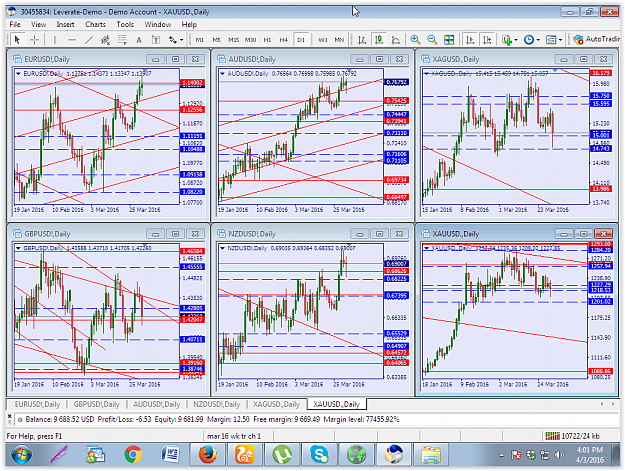Select the Fibonacci retracement tool
The width and height of the screenshot is (625, 471).
coord(122,39)
